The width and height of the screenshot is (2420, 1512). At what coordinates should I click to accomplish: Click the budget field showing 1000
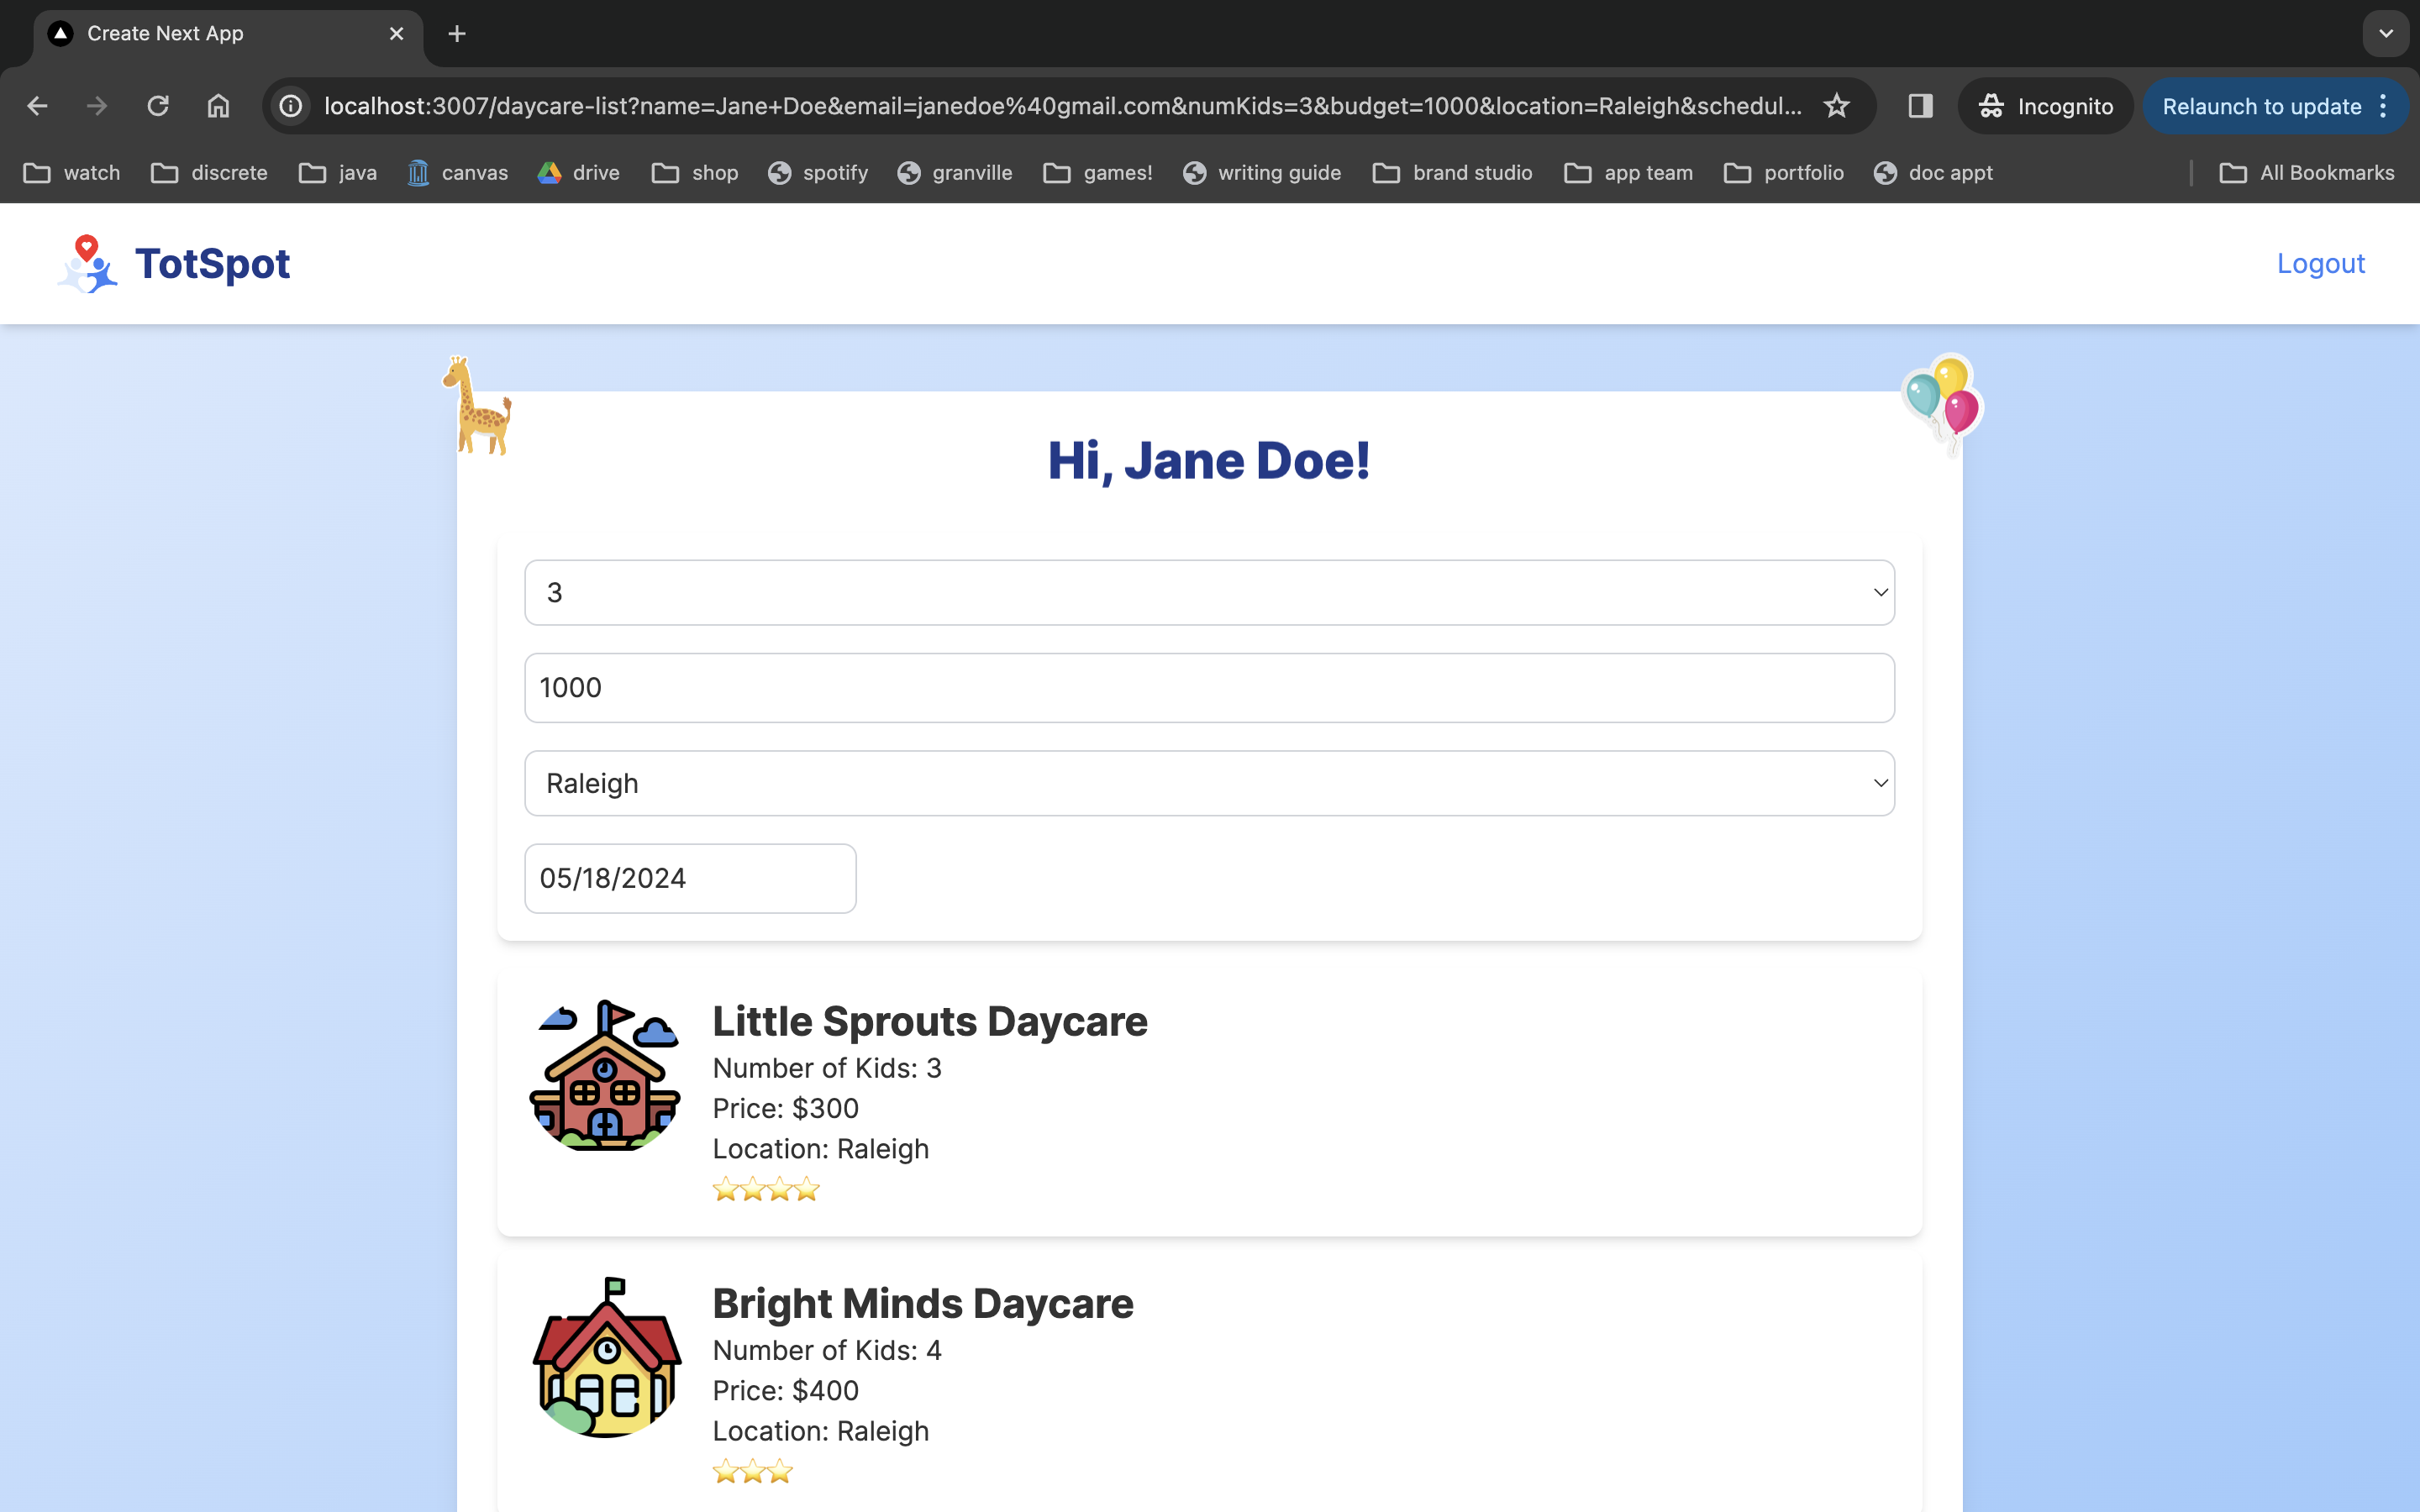(x=1209, y=688)
